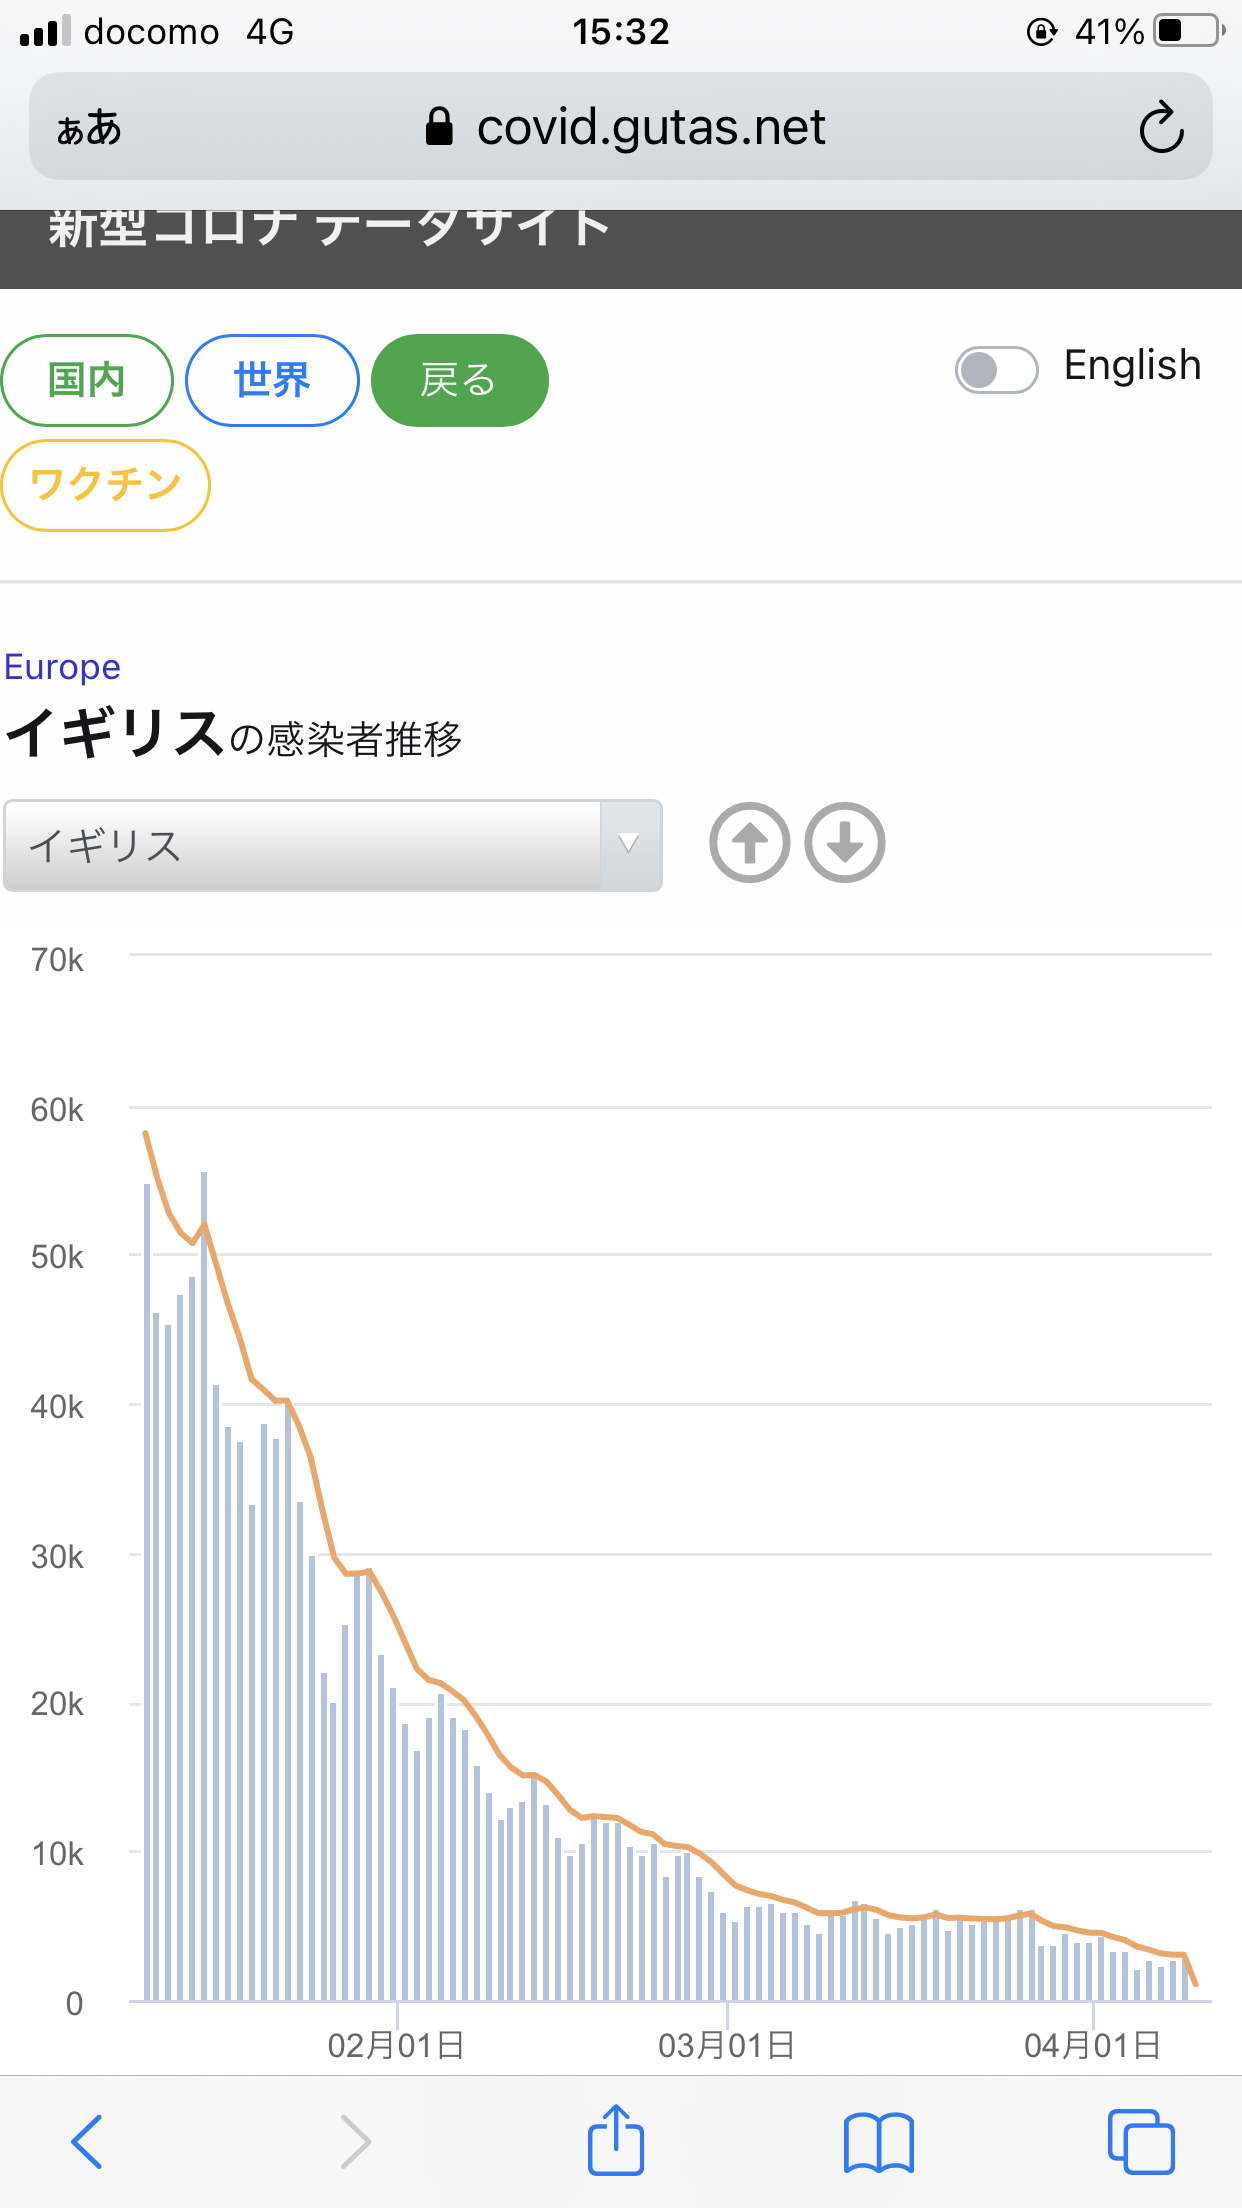The image size is (1242, 2208).
Task: Tap the 新型コロナ データサイト header title
Action: 330,228
